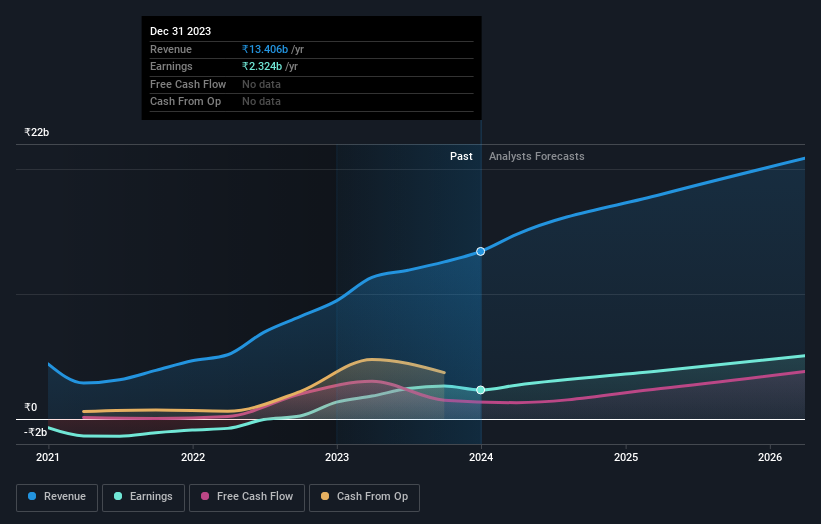Click the 2025 x-axis label
The width and height of the screenshot is (821, 524).
626,458
